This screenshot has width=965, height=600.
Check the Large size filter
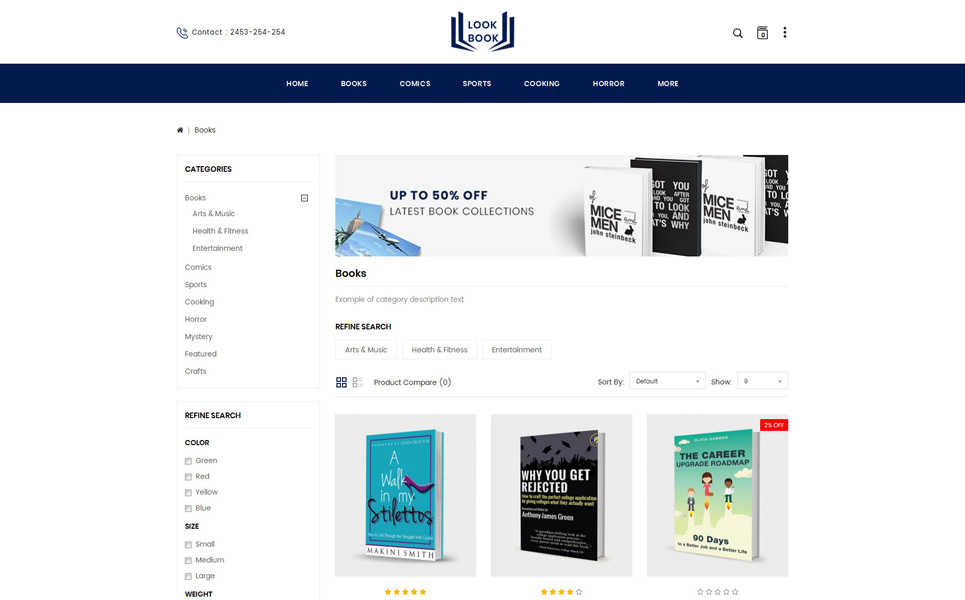pos(188,577)
